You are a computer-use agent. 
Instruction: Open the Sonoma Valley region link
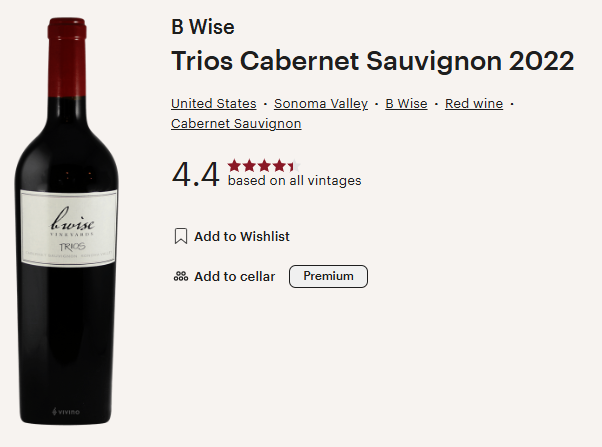point(320,103)
